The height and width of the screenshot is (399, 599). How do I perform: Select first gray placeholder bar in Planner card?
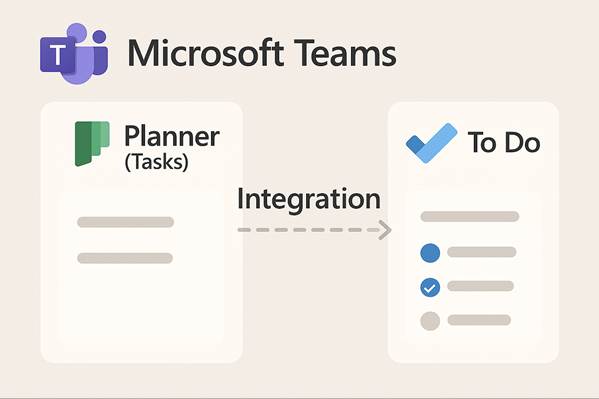125,222
